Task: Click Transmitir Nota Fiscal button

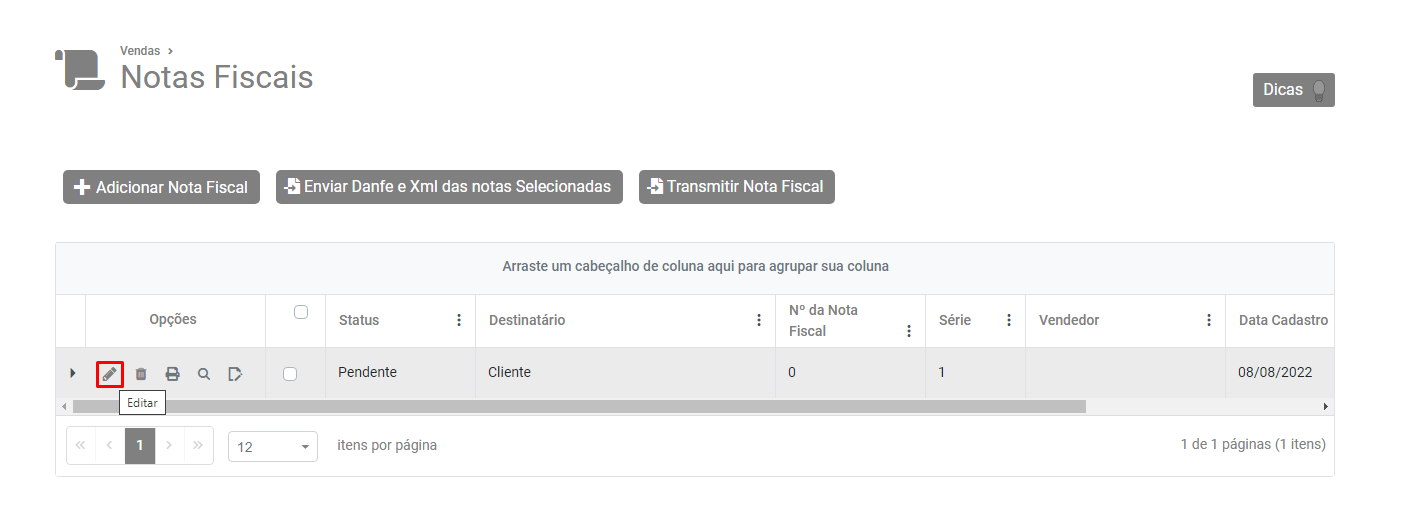Action: (x=737, y=187)
